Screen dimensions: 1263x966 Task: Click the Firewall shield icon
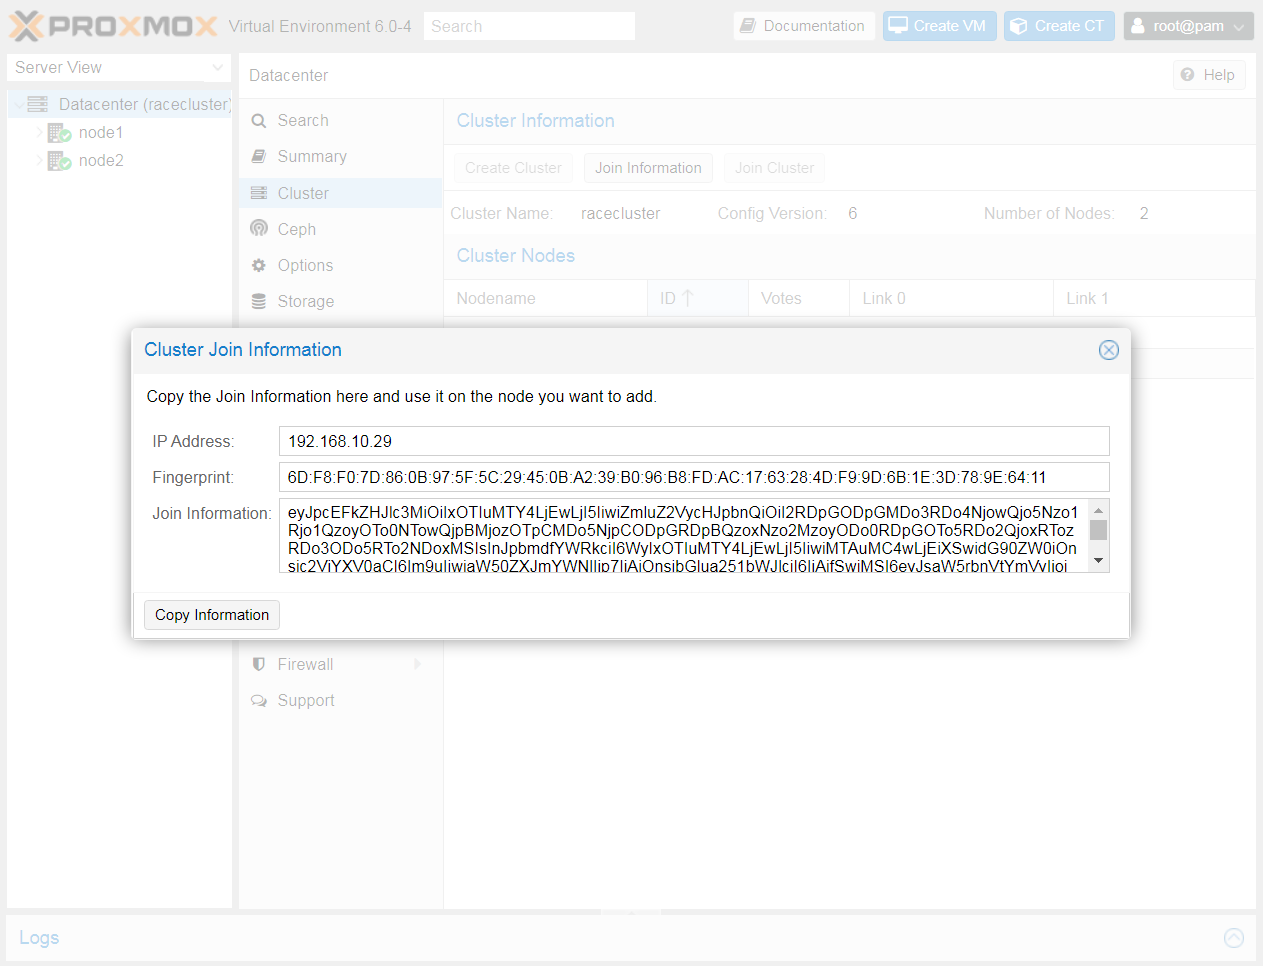click(259, 664)
